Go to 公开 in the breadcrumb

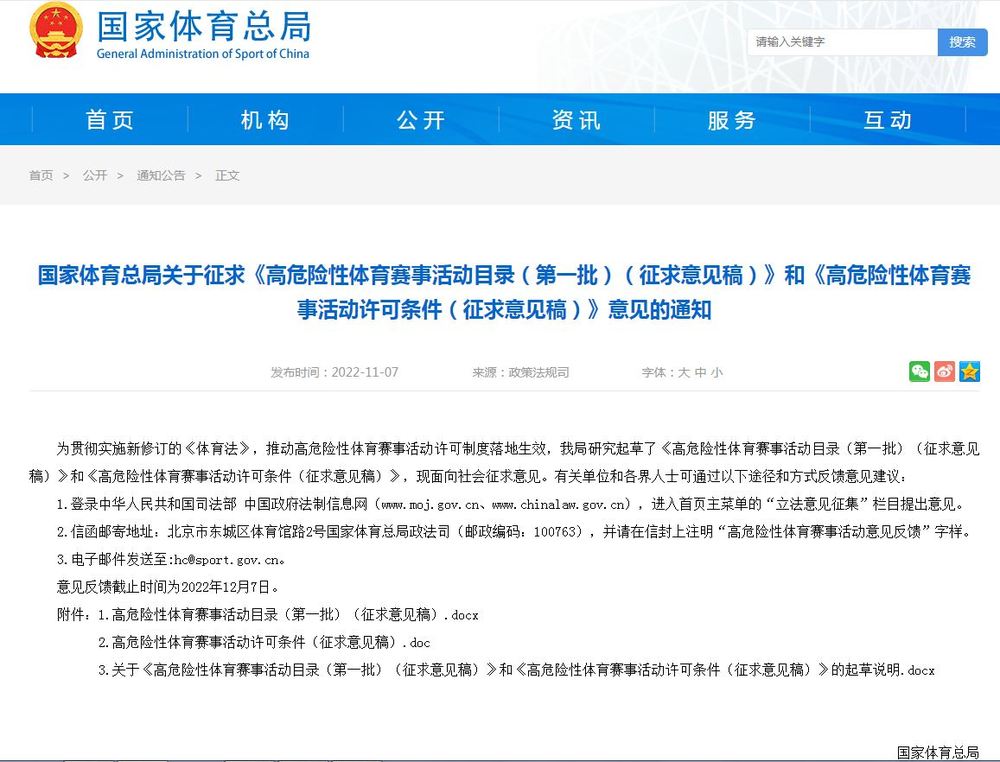[94, 175]
